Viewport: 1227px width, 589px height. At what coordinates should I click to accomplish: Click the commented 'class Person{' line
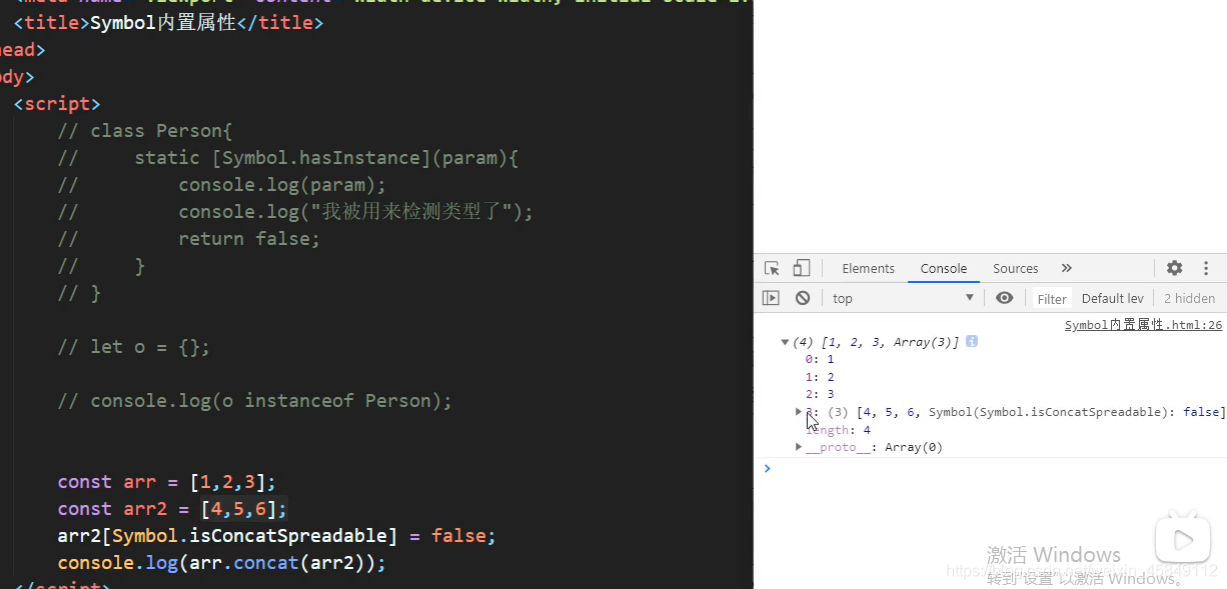[x=144, y=131]
